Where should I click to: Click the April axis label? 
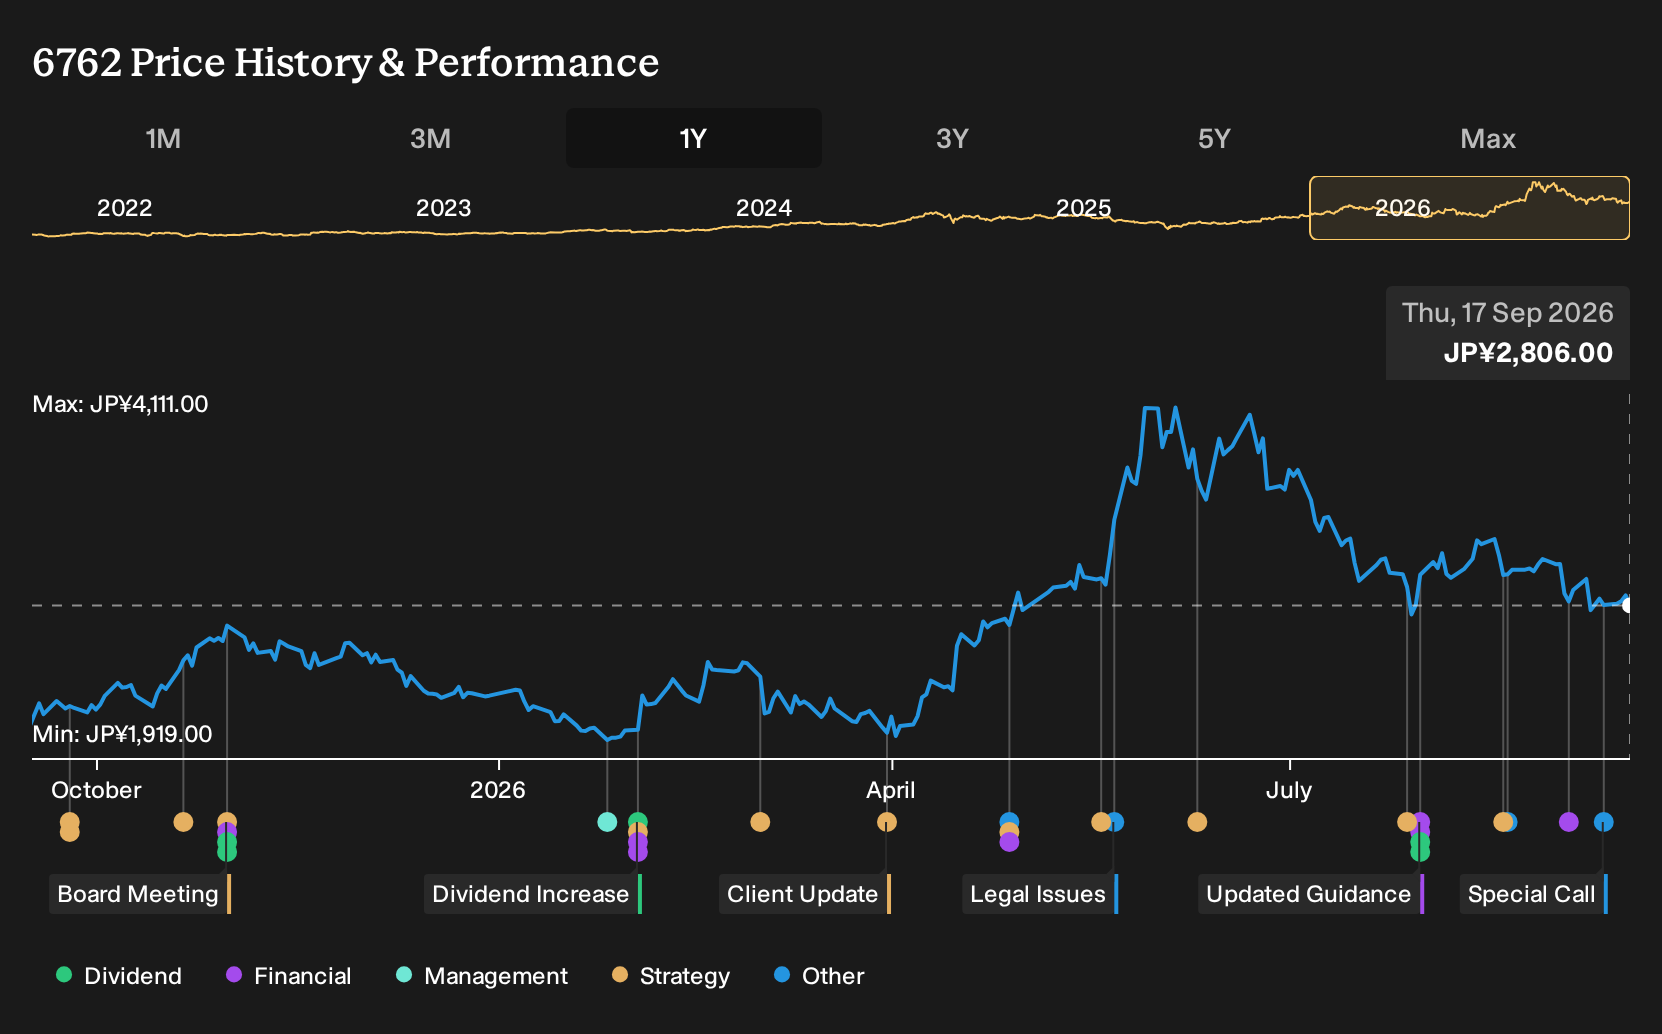(891, 790)
